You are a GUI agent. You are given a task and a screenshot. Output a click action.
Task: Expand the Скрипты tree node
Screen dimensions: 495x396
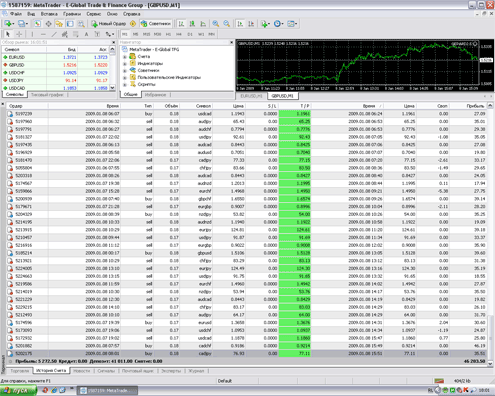click(125, 85)
